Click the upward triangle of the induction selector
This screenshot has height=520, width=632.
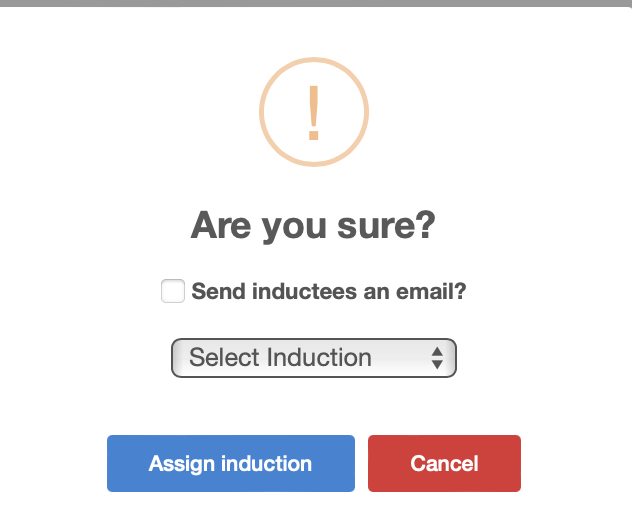point(437,352)
